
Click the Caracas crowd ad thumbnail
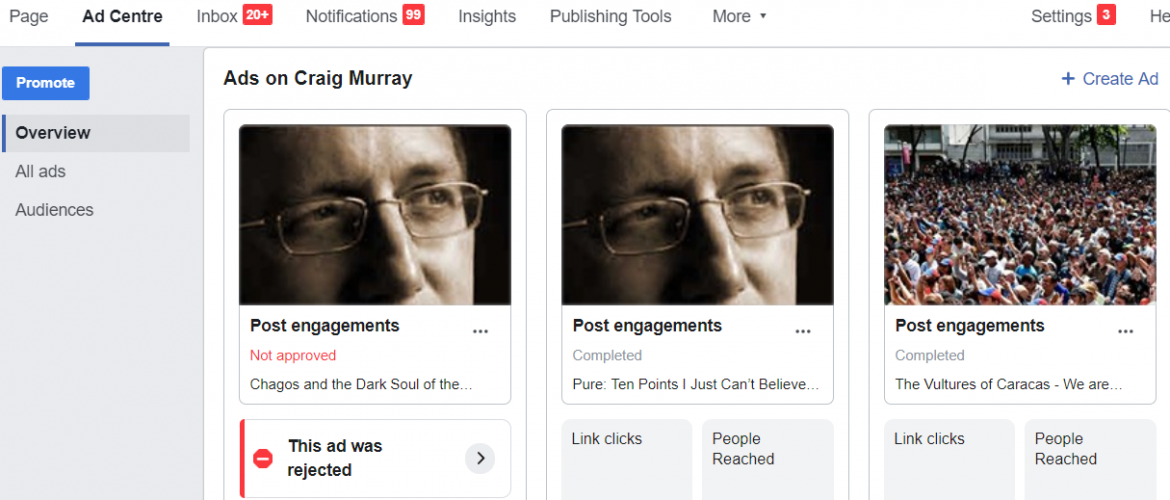[1020, 214]
